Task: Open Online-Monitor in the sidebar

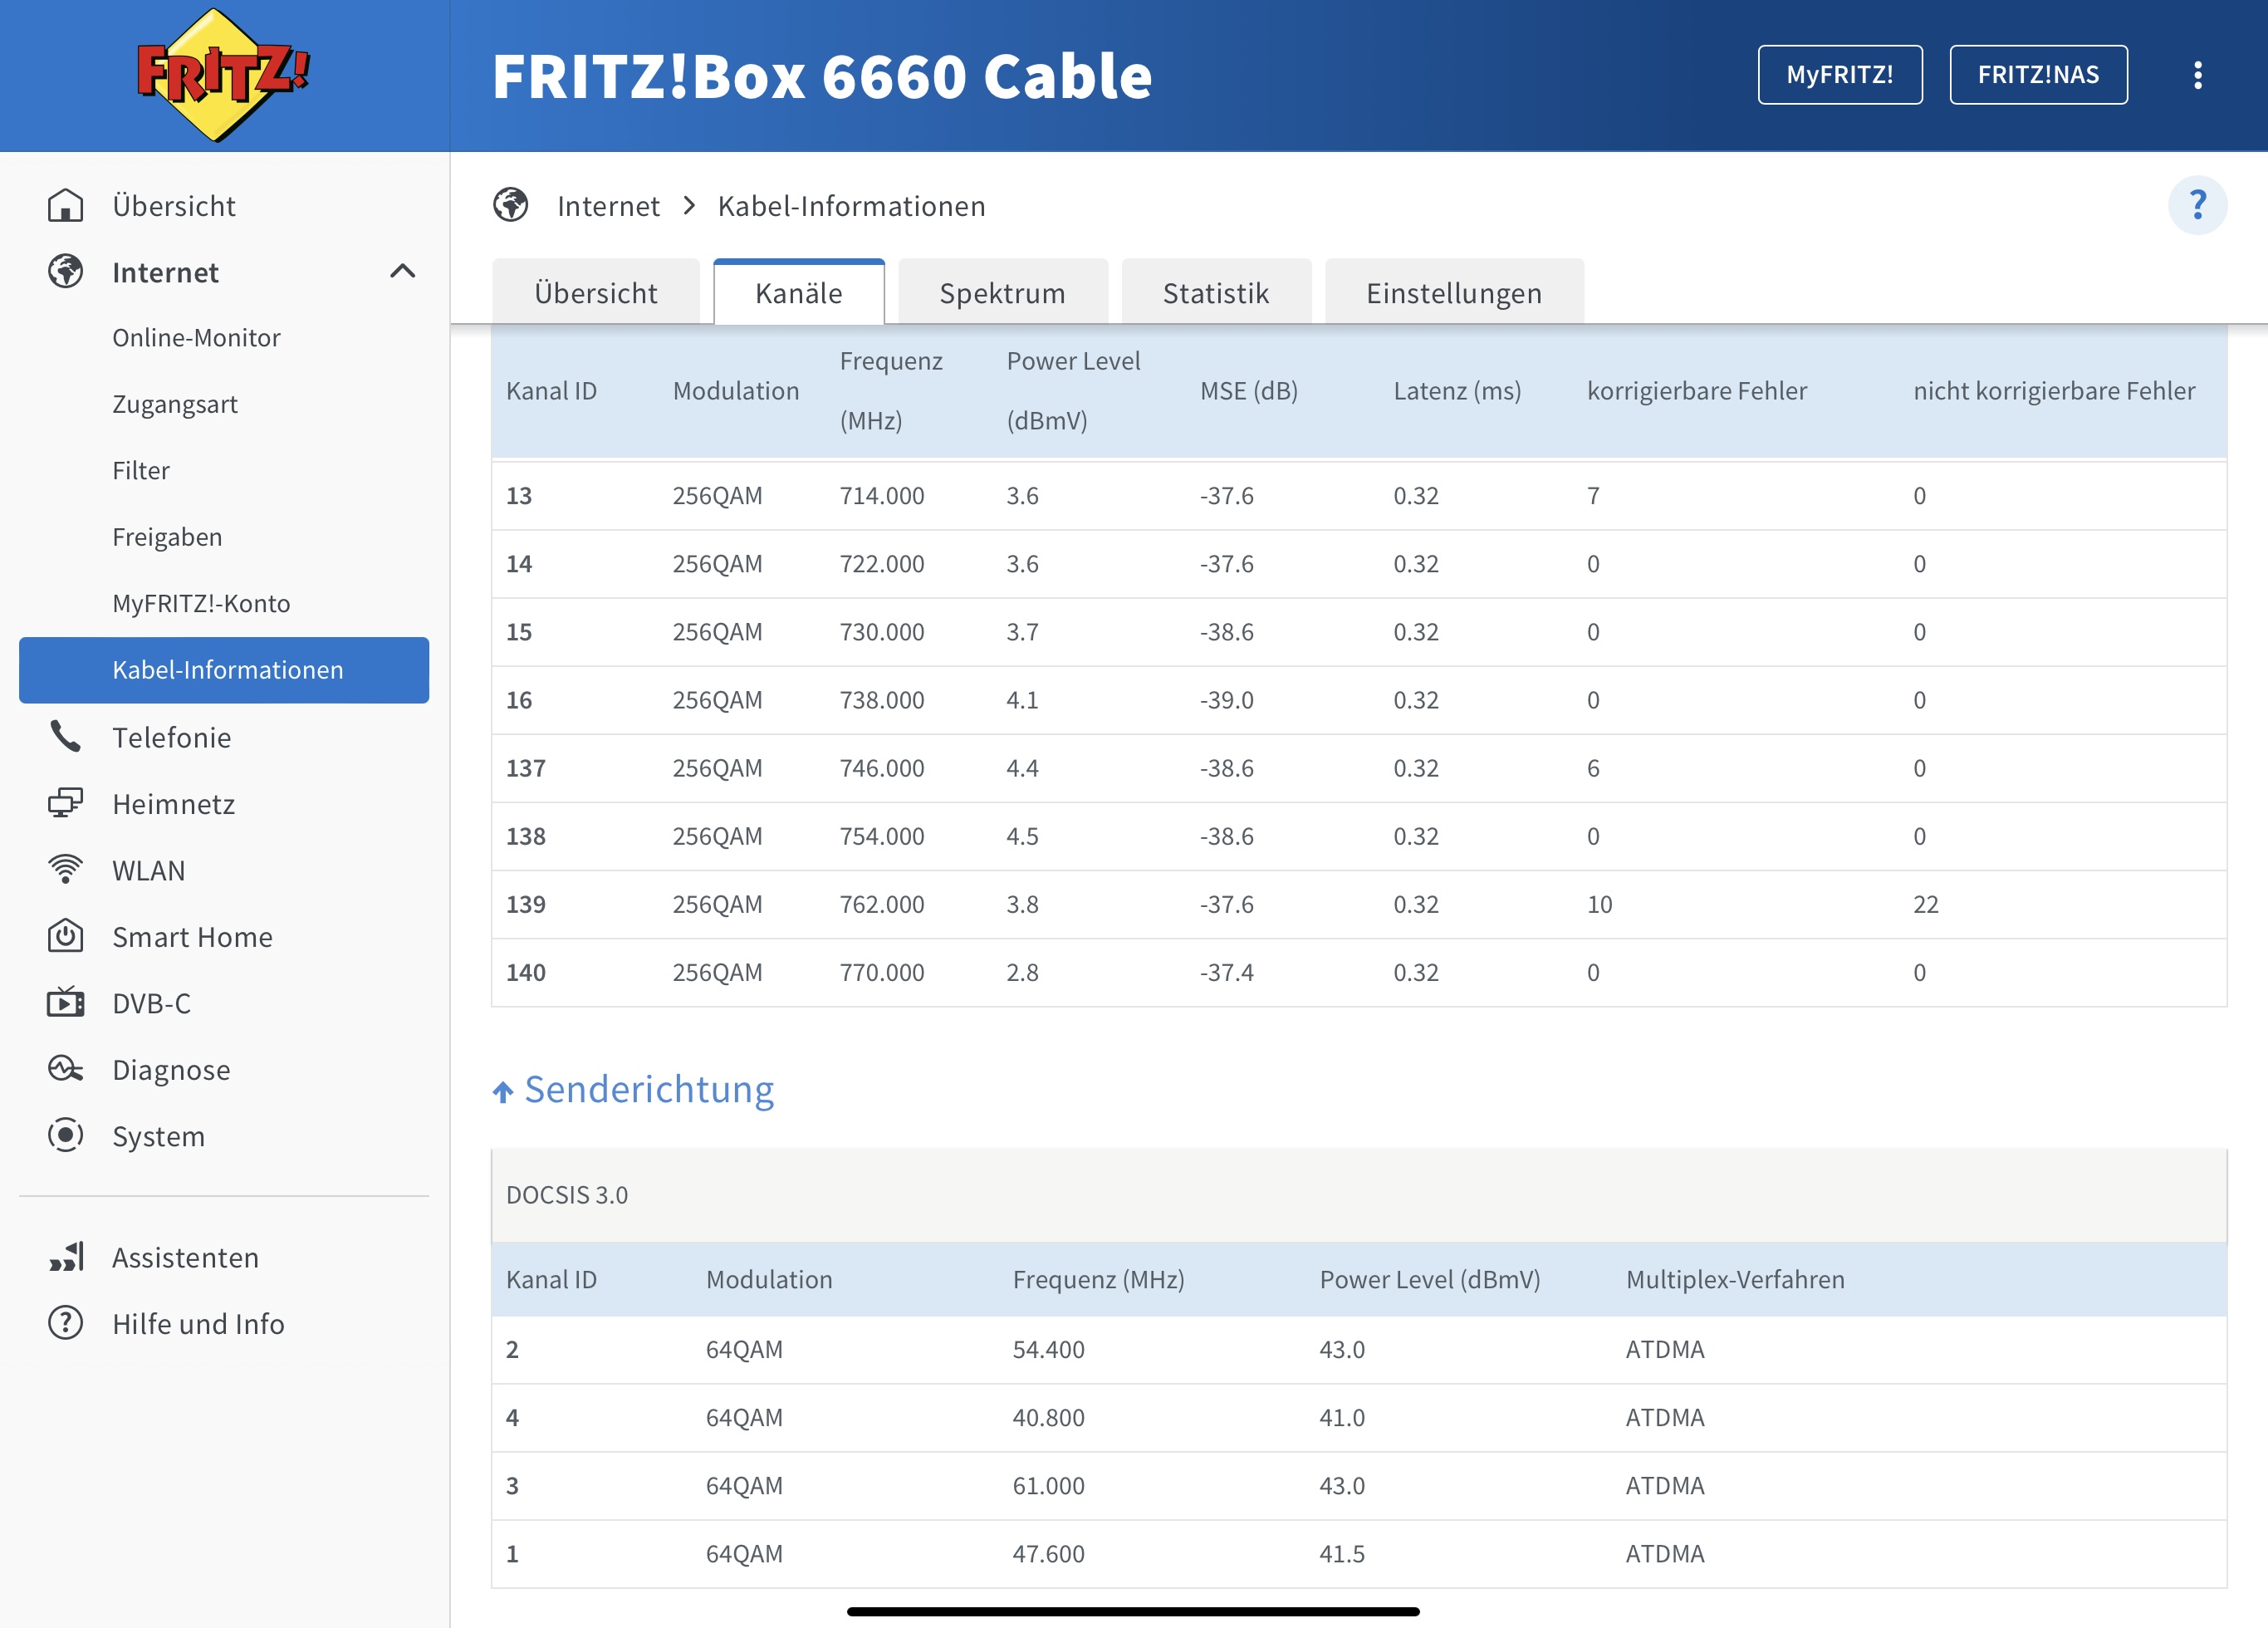Action: (x=196, y=338)
